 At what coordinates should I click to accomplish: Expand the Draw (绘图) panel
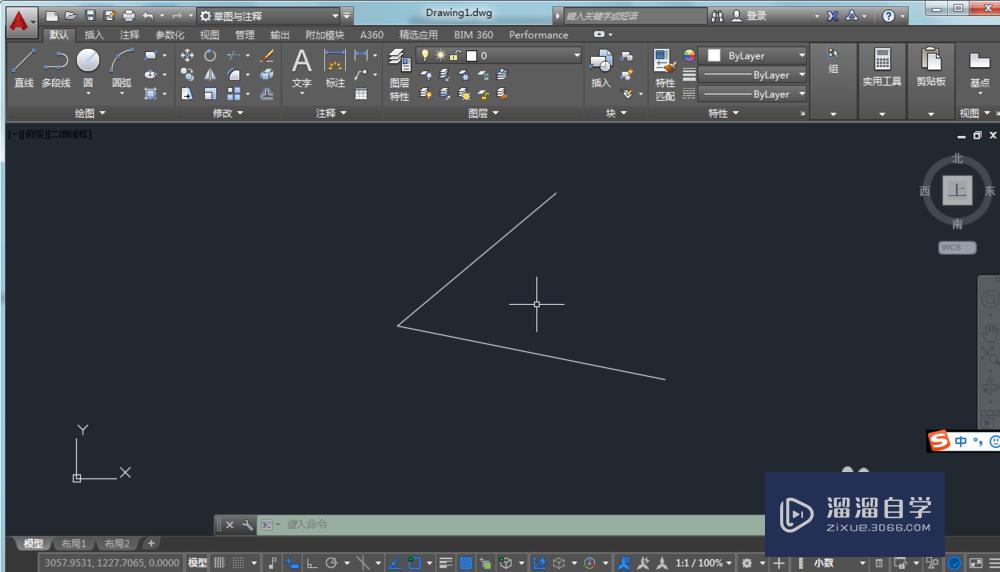tap(90, 113)
